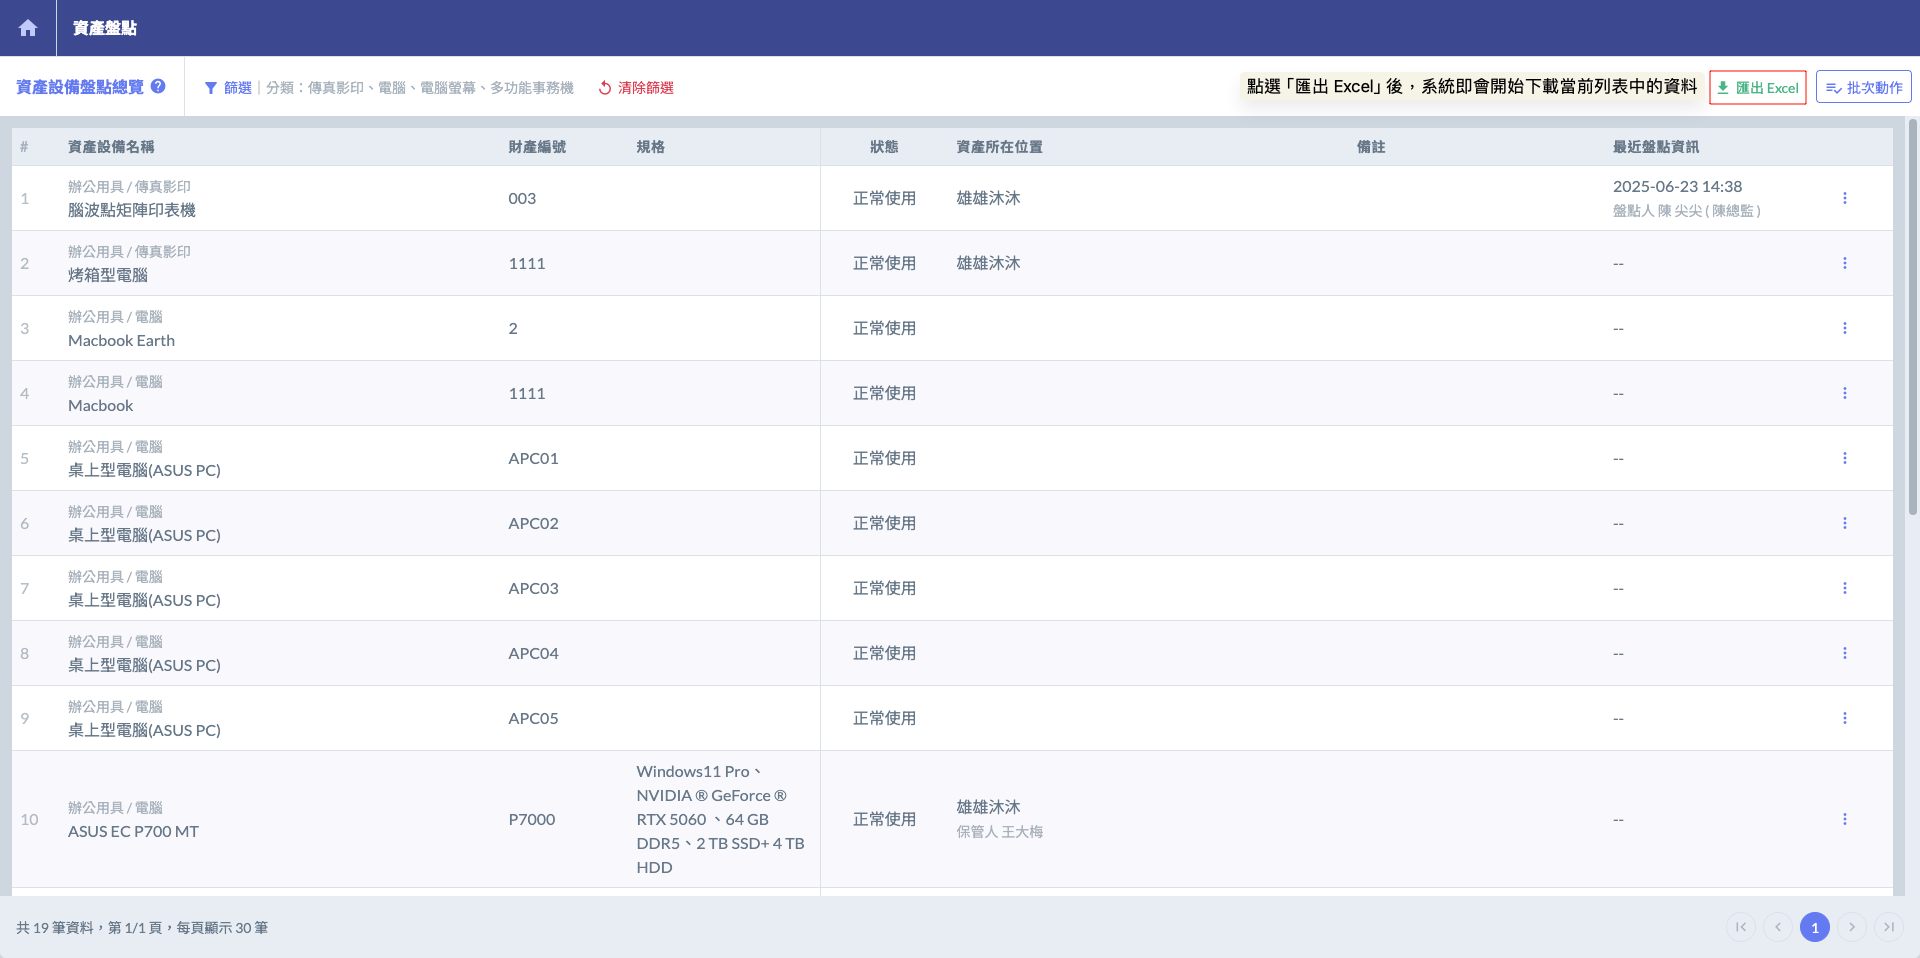This screenshot has height=958, width=1920.
Task: Click the 資產設備名稱 column header
Action: point(111,147)
